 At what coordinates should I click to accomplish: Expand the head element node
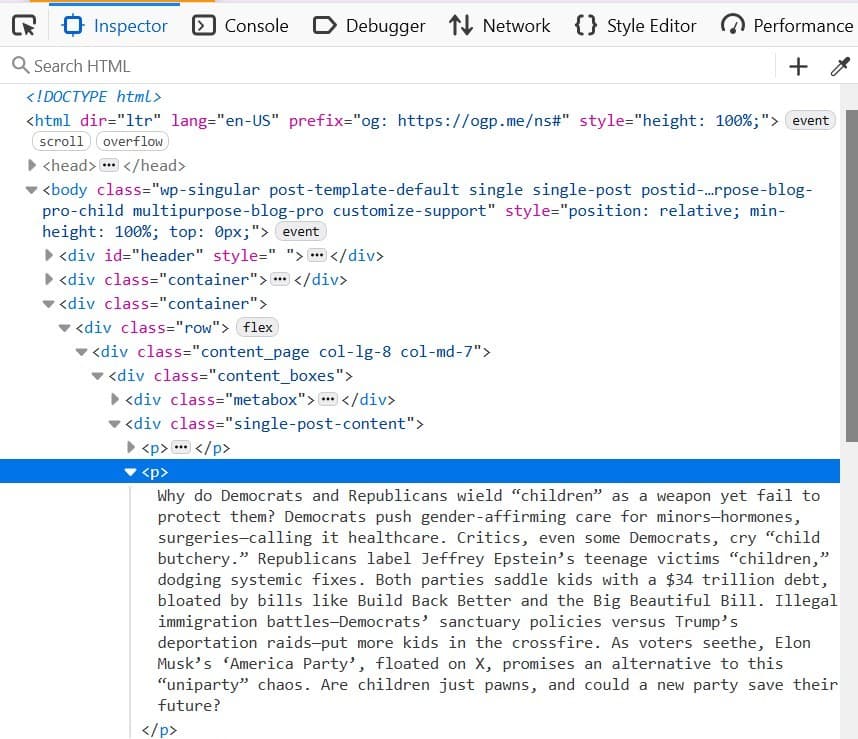32,165
